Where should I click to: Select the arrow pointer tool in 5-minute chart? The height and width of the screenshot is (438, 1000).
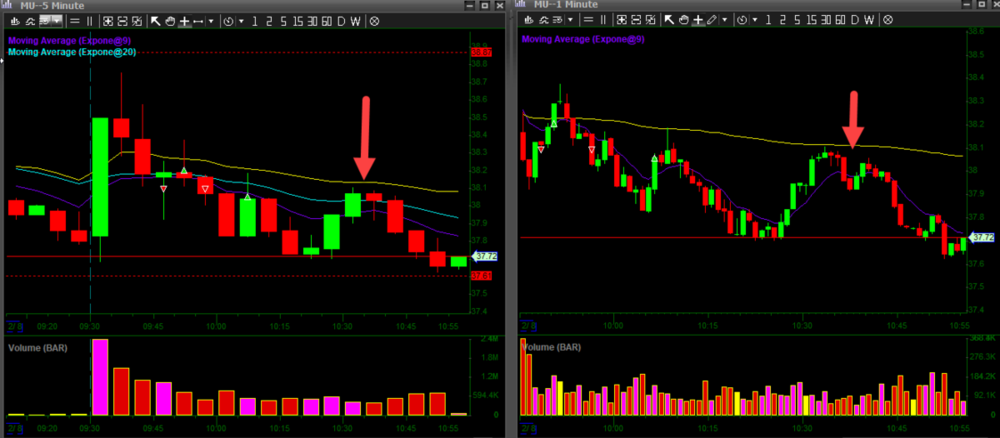(x=155, y=20)
